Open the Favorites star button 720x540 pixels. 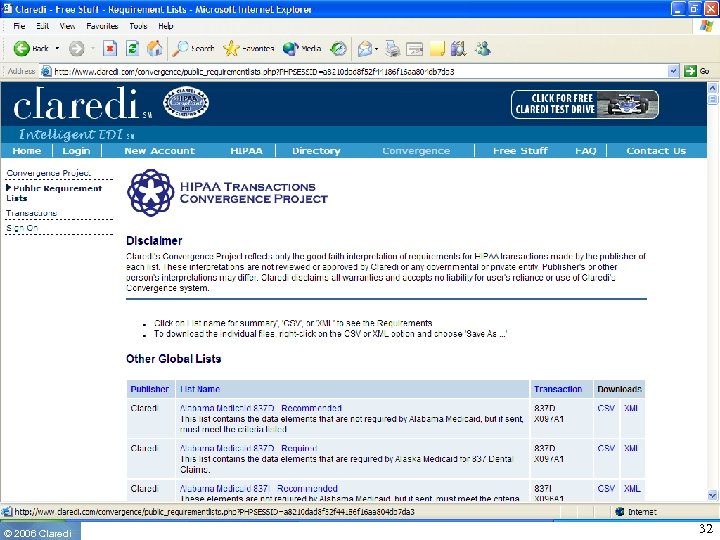(x=248, y=48)
